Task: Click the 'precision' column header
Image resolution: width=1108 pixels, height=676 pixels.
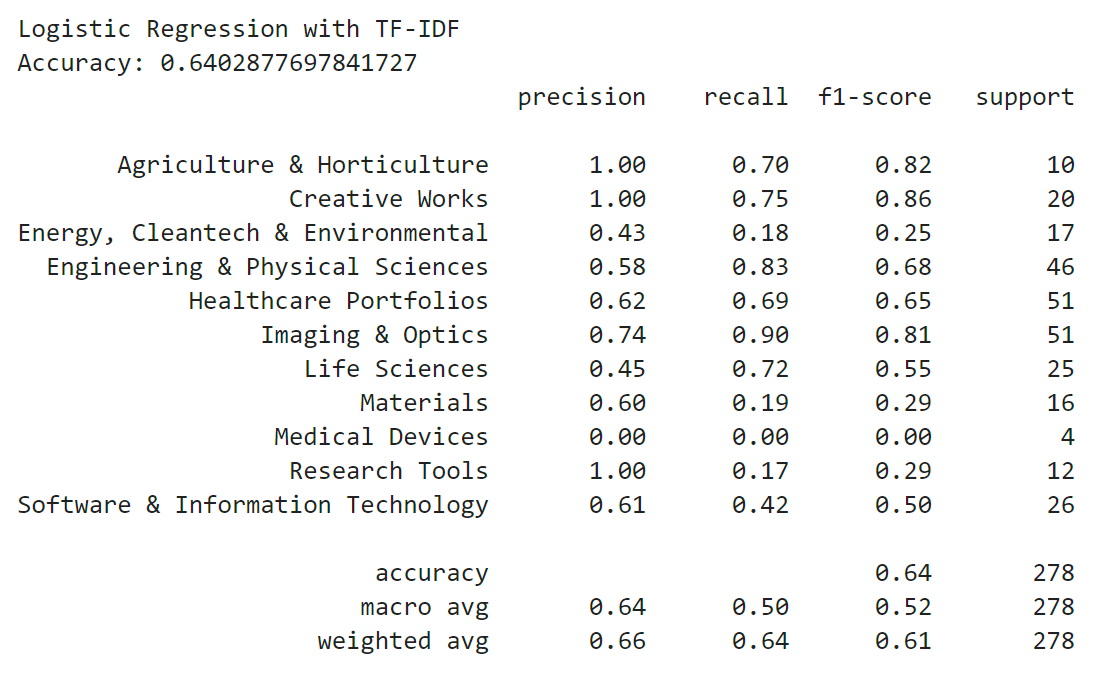Action: click(x=581, y=97)
